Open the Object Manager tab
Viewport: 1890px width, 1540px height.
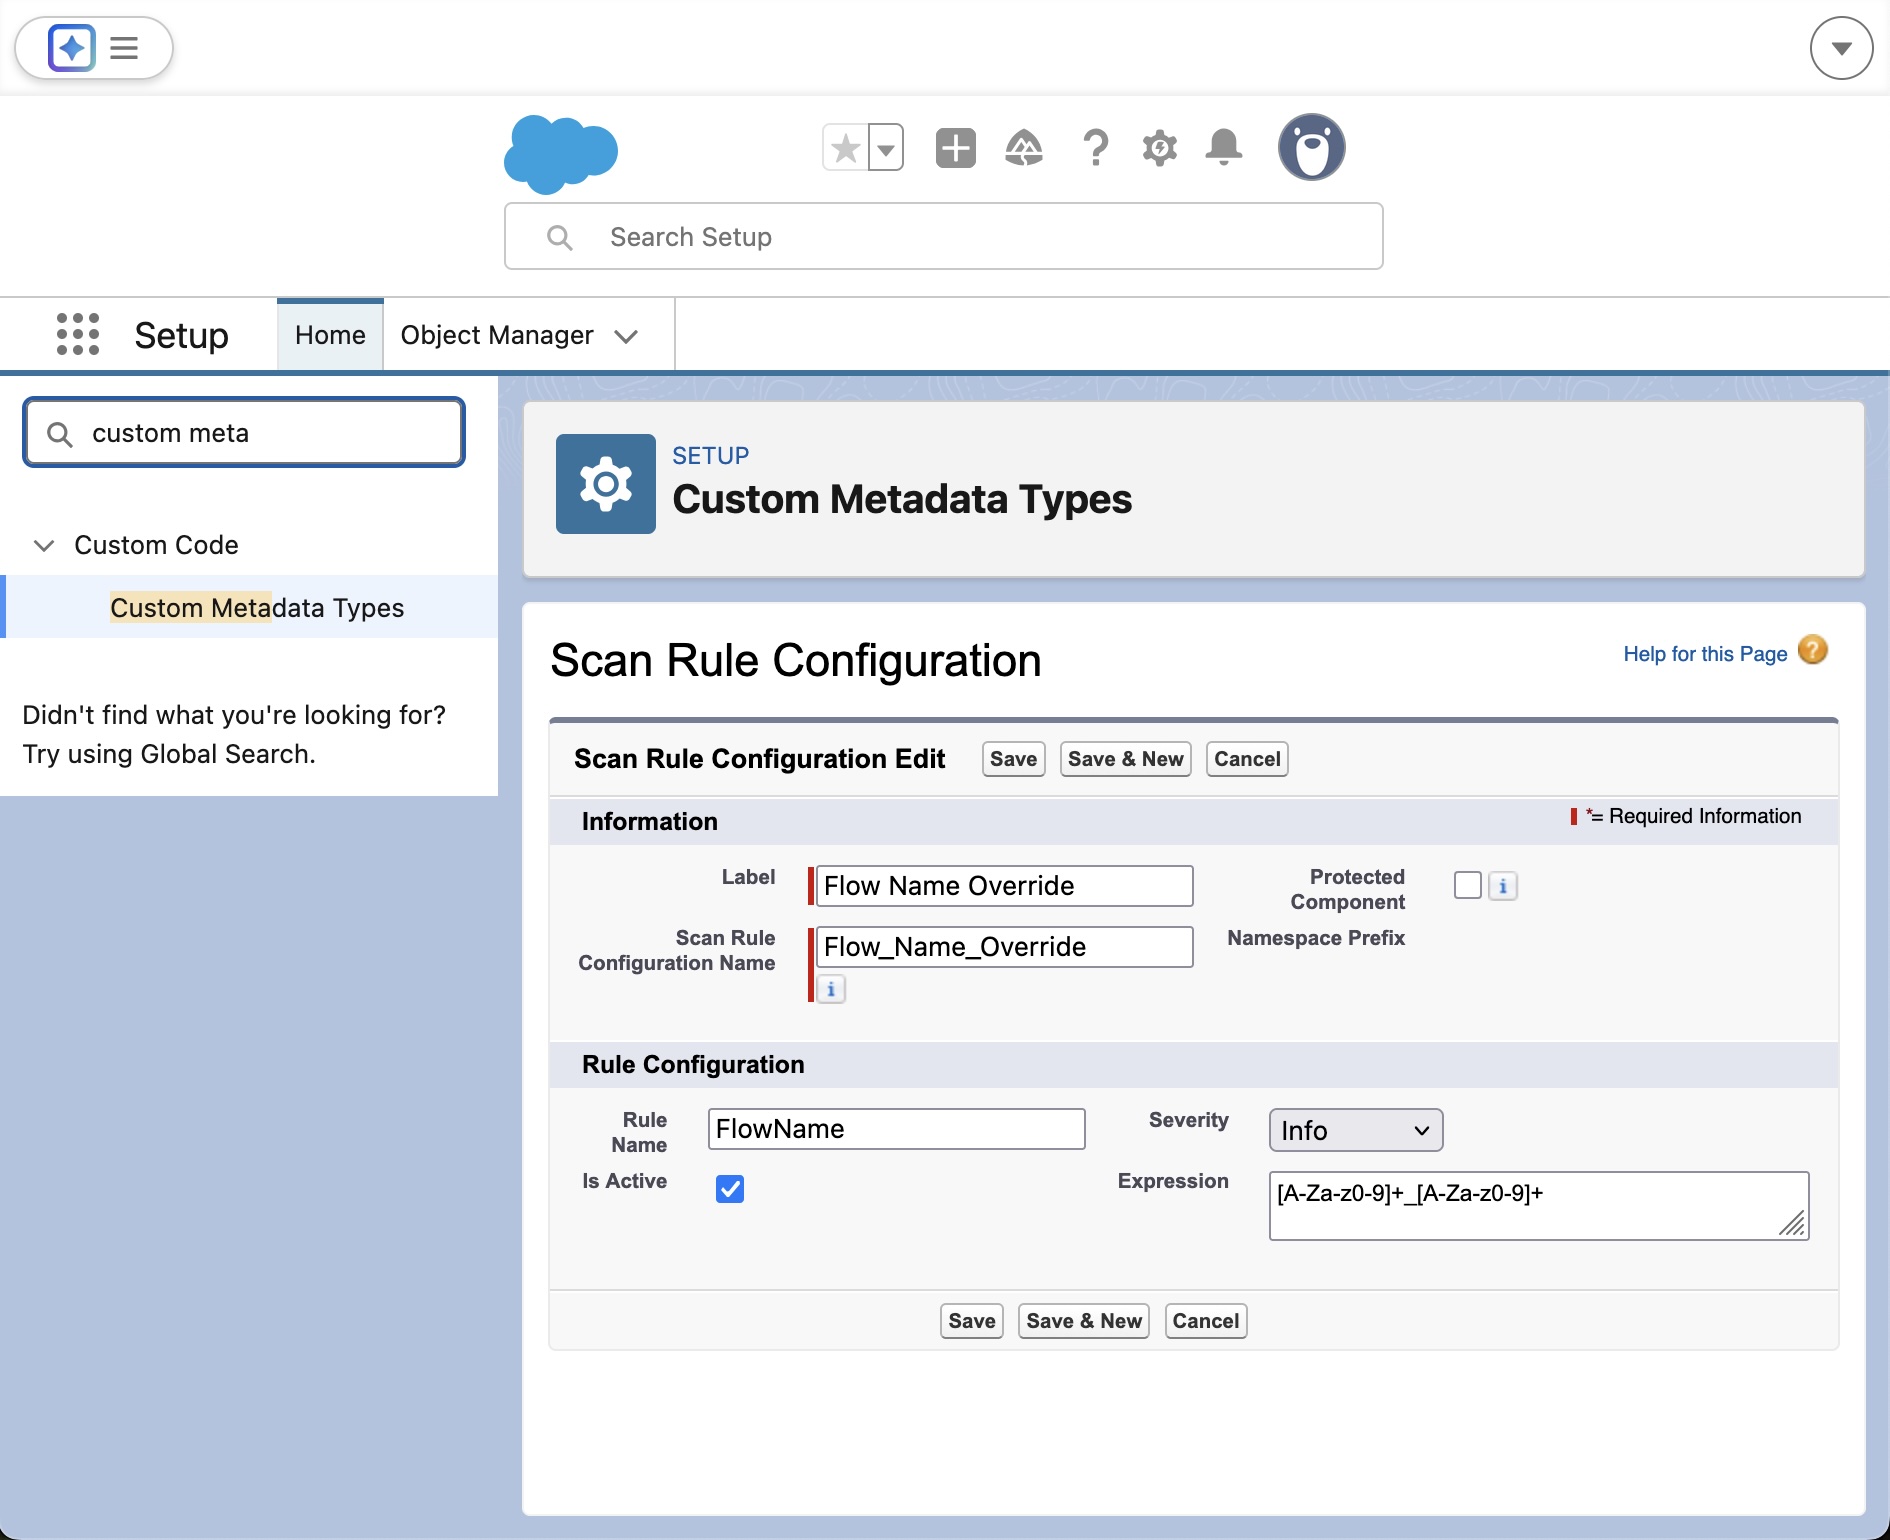[497, 335]
